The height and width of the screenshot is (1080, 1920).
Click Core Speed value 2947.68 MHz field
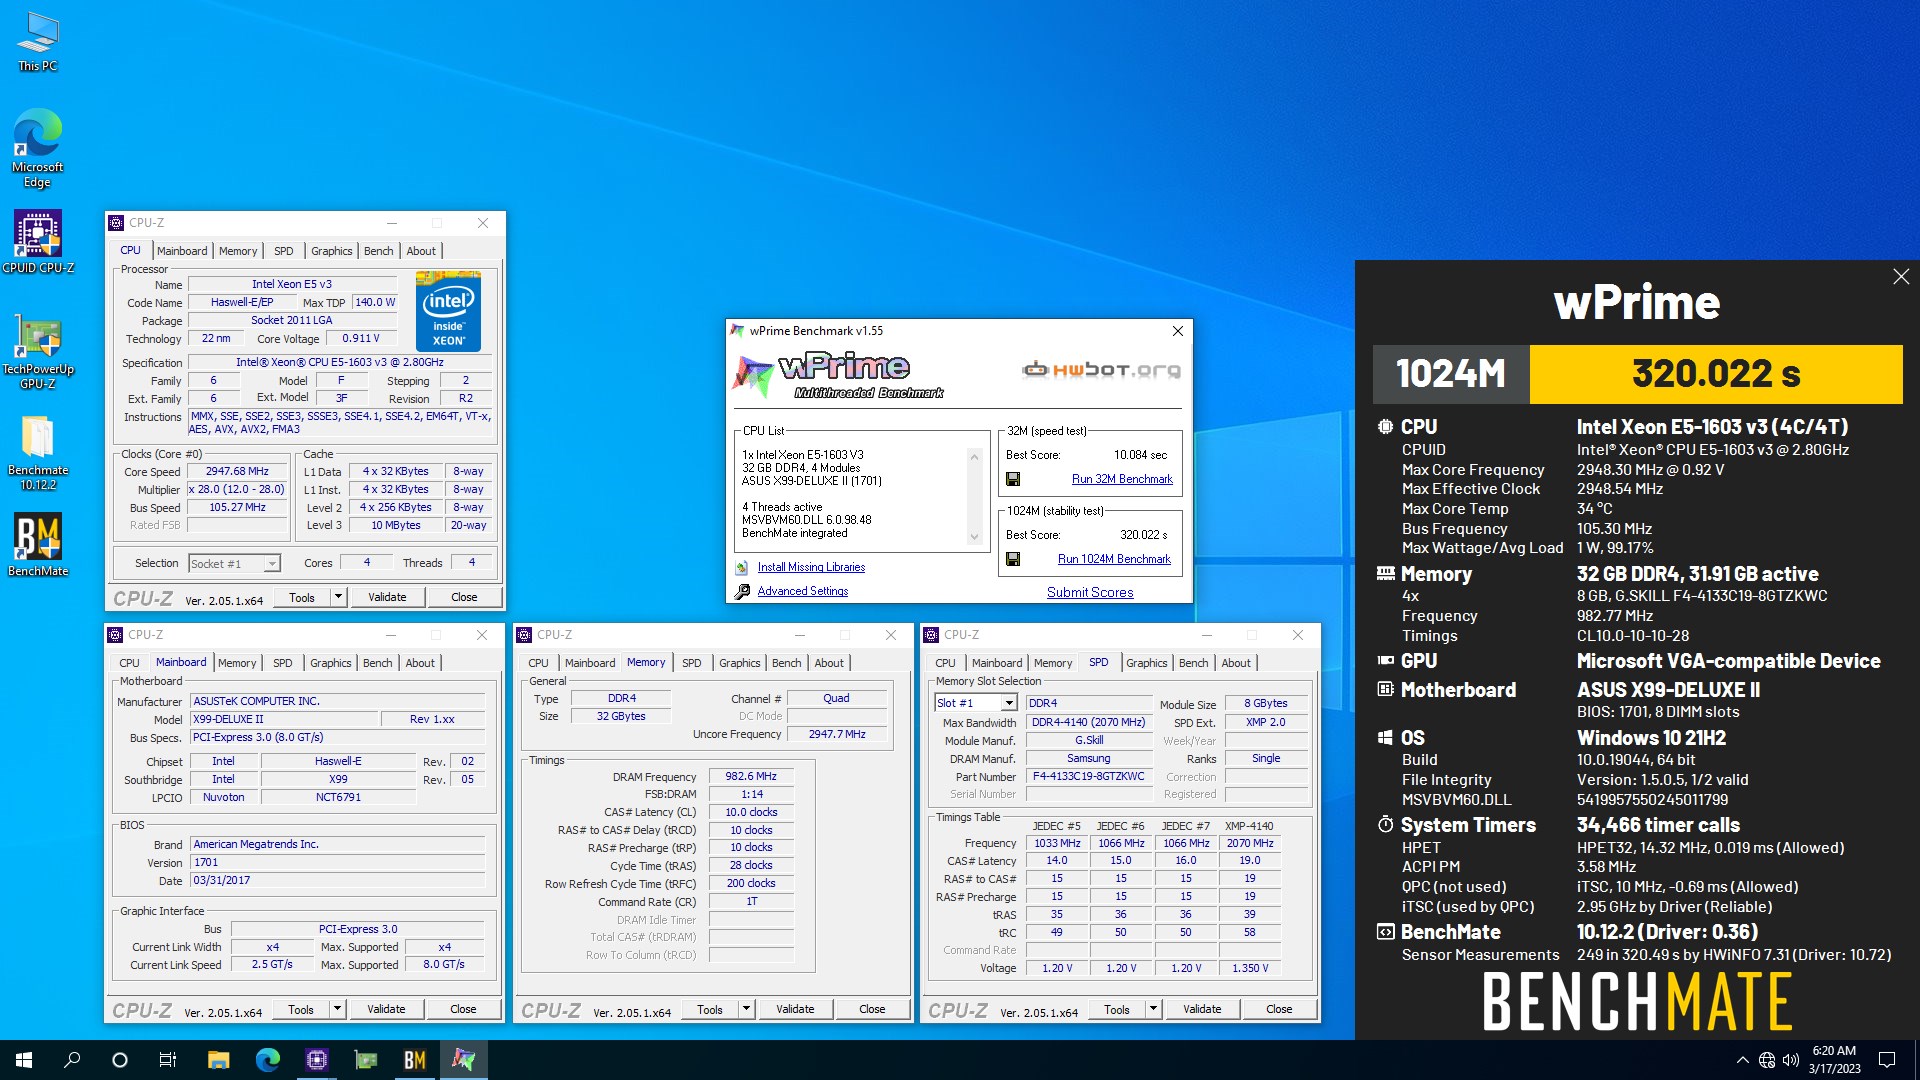pos(238,471)
